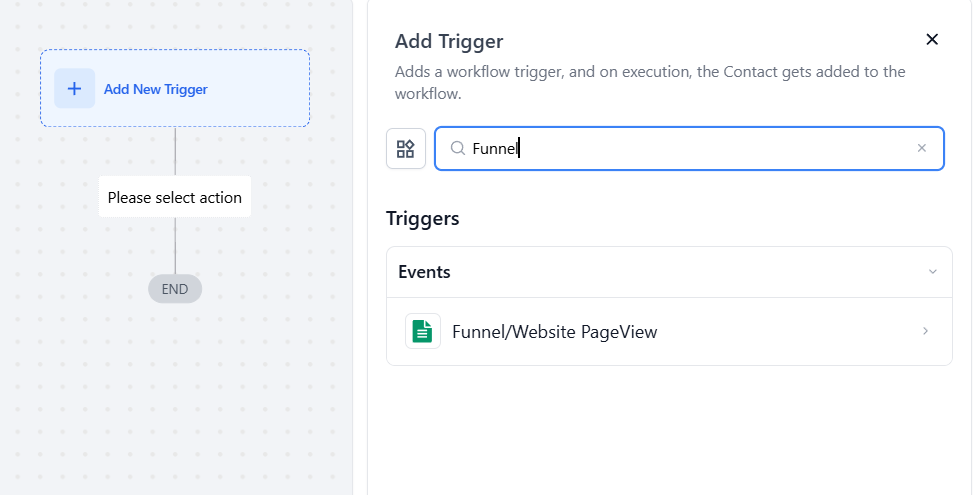Image resolution: width=973 pixels, height=495 pixels.
Task: Select the Funnel/Website PageView trigger
Action: (555, 332)
